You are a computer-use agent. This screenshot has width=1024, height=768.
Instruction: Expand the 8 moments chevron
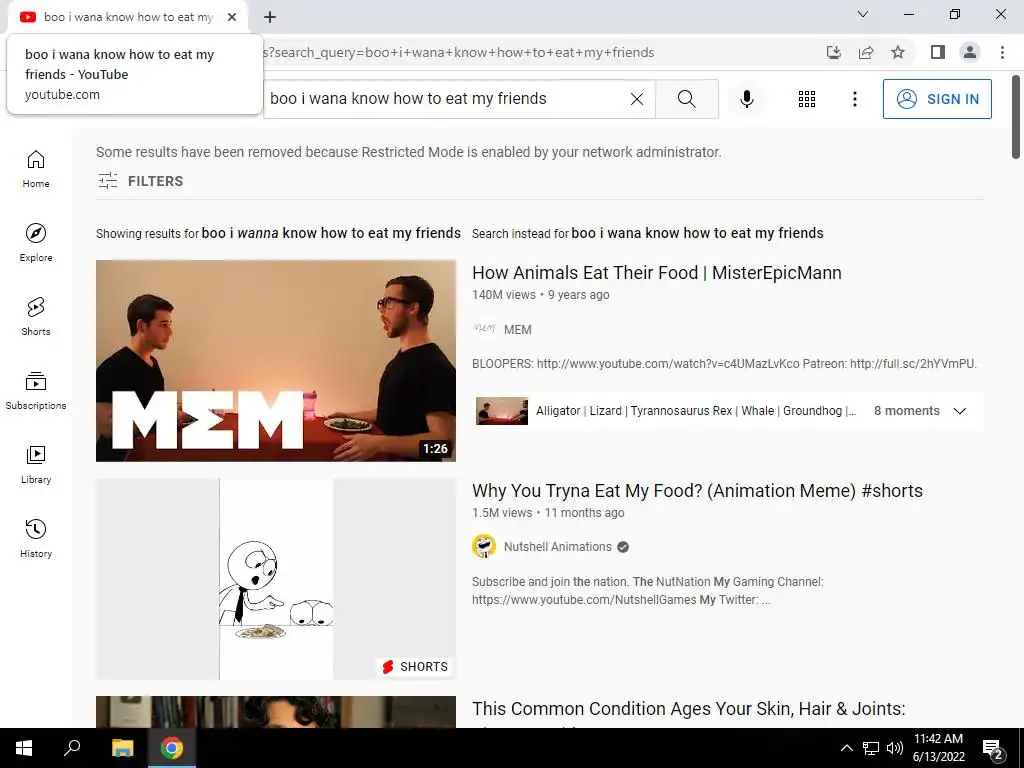959,411
